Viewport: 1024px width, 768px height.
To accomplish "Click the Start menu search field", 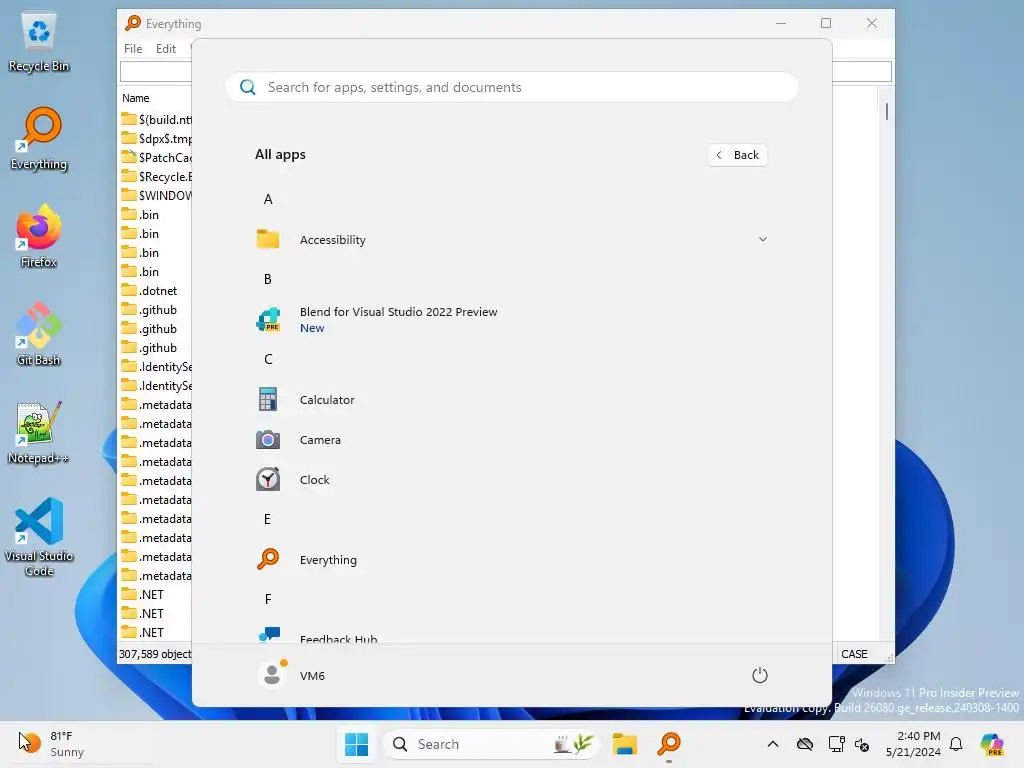I will [x=511, y=88].
